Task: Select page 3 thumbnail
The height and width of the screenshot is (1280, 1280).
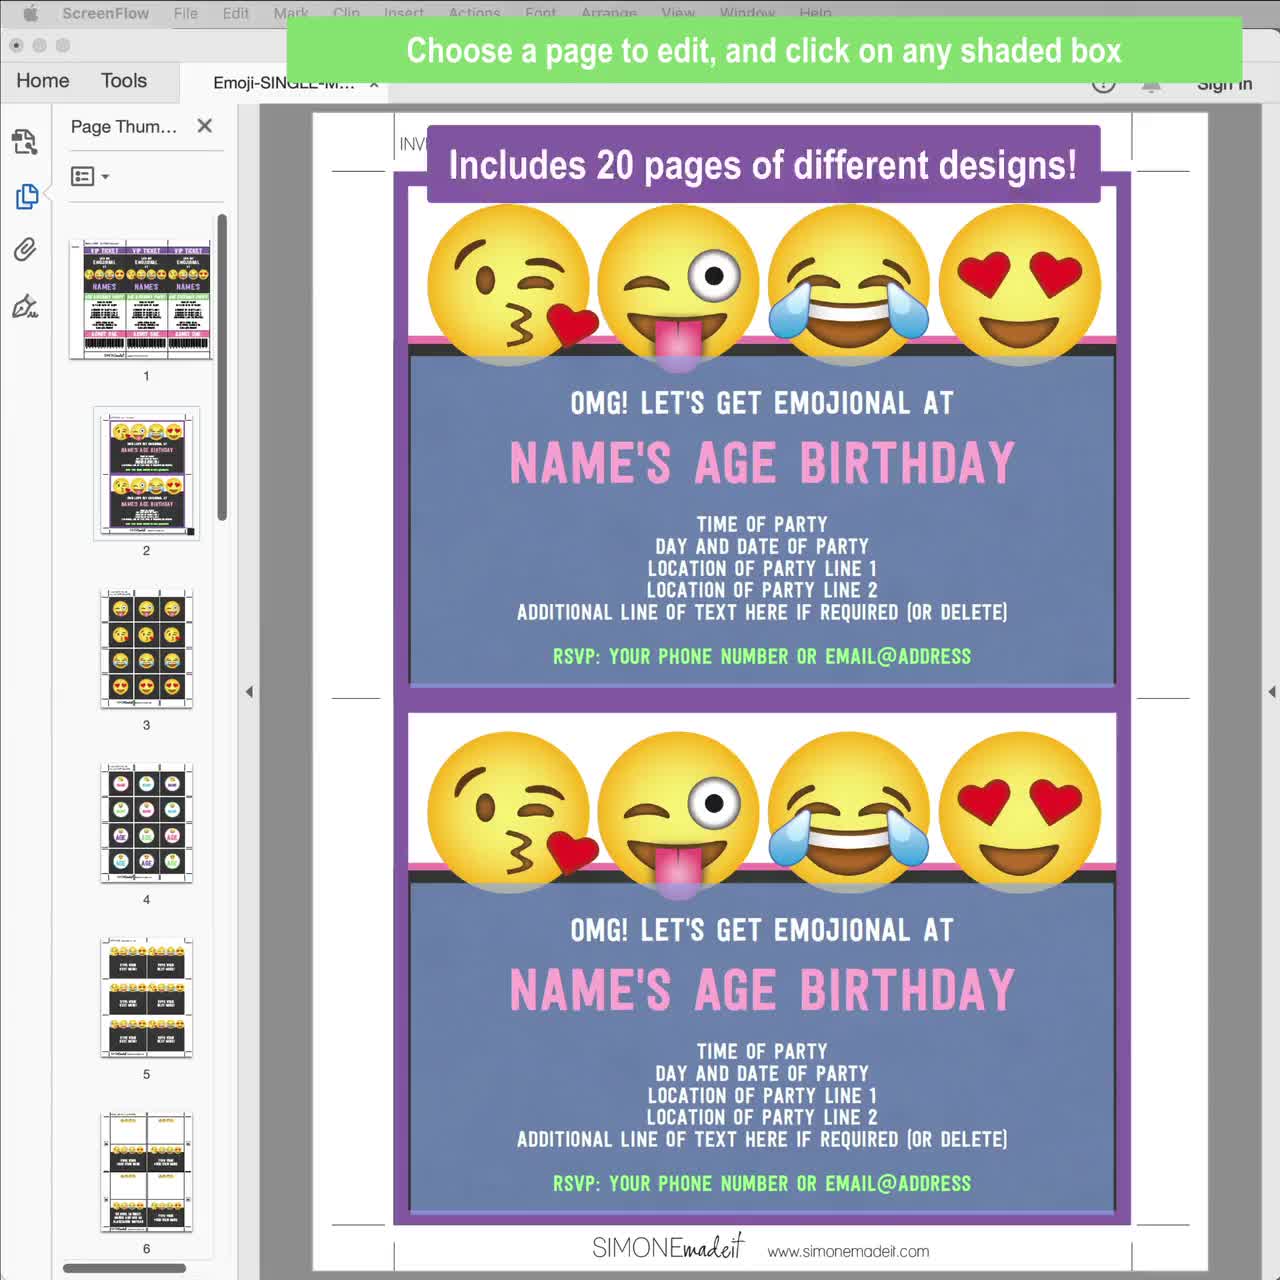Action: [146, 648]
